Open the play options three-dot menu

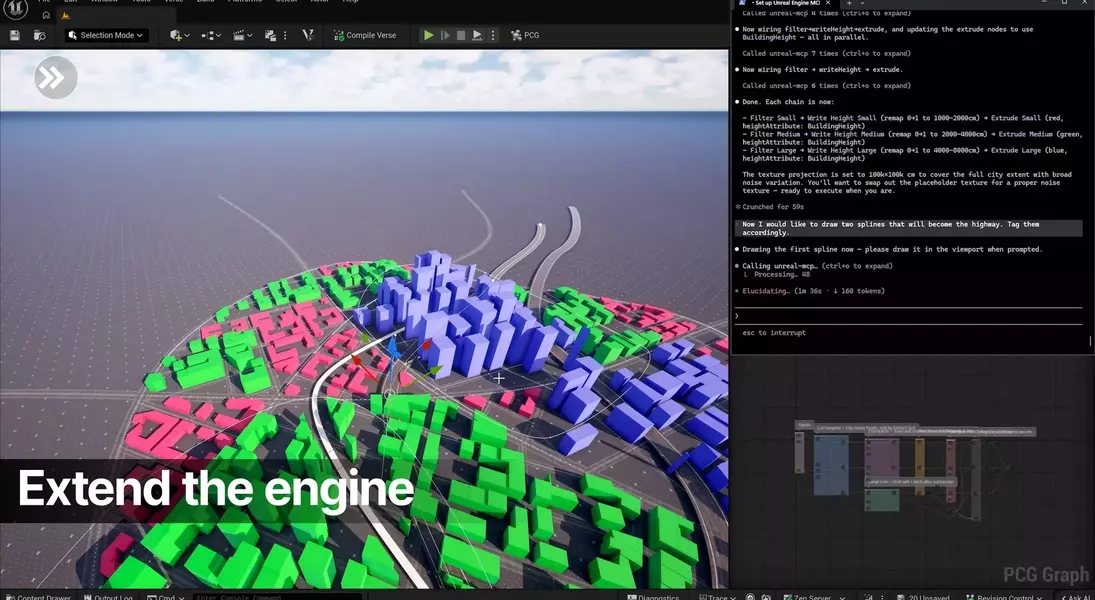click(492, 35)
